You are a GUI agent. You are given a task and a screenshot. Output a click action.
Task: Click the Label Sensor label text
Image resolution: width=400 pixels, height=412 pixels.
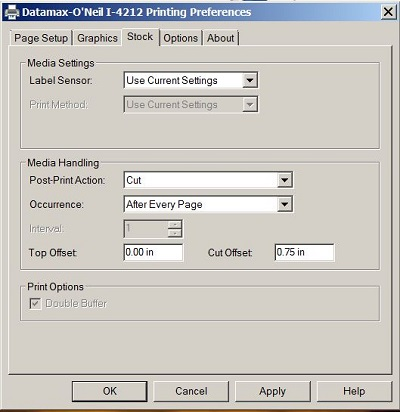pyautogui.click(x=61, y=80)
